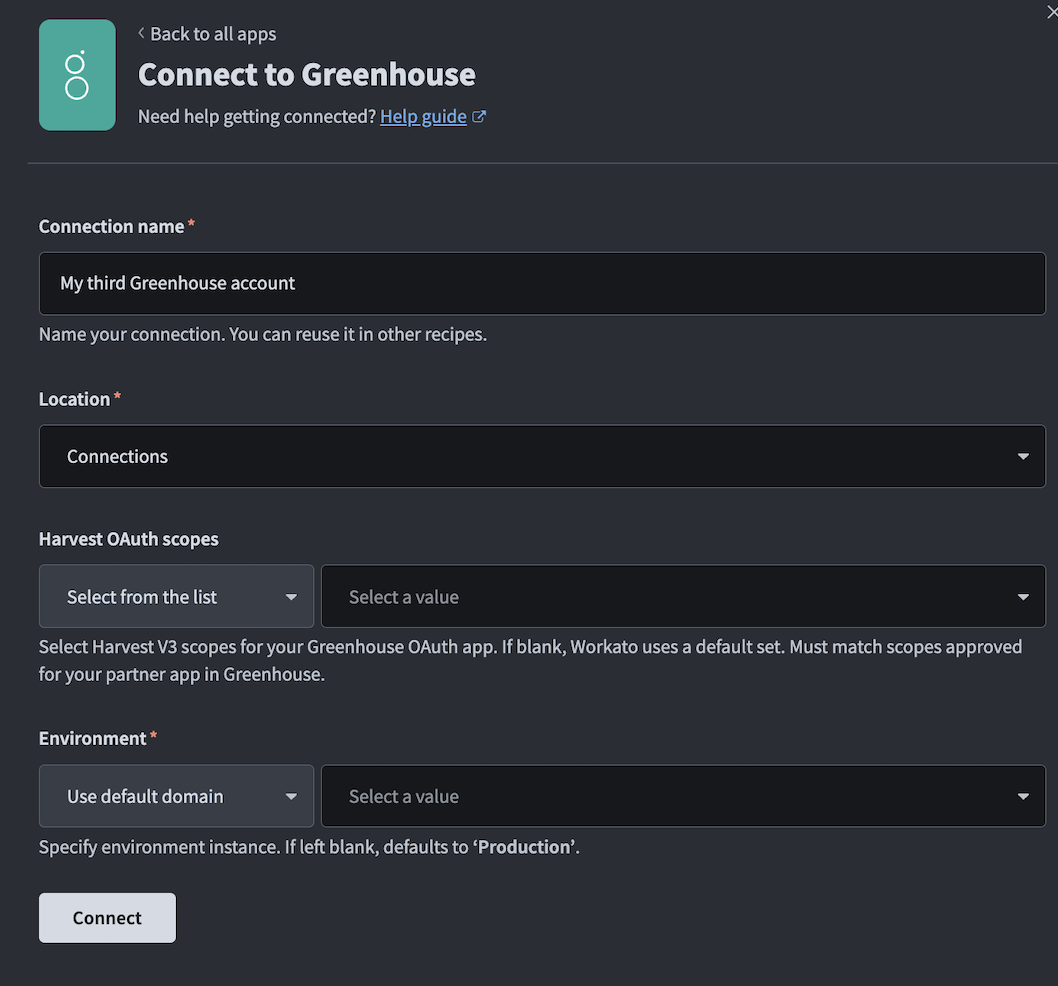Click the Select from the list option
This screenshot has height=986, width=1058.
pos(141,596)
